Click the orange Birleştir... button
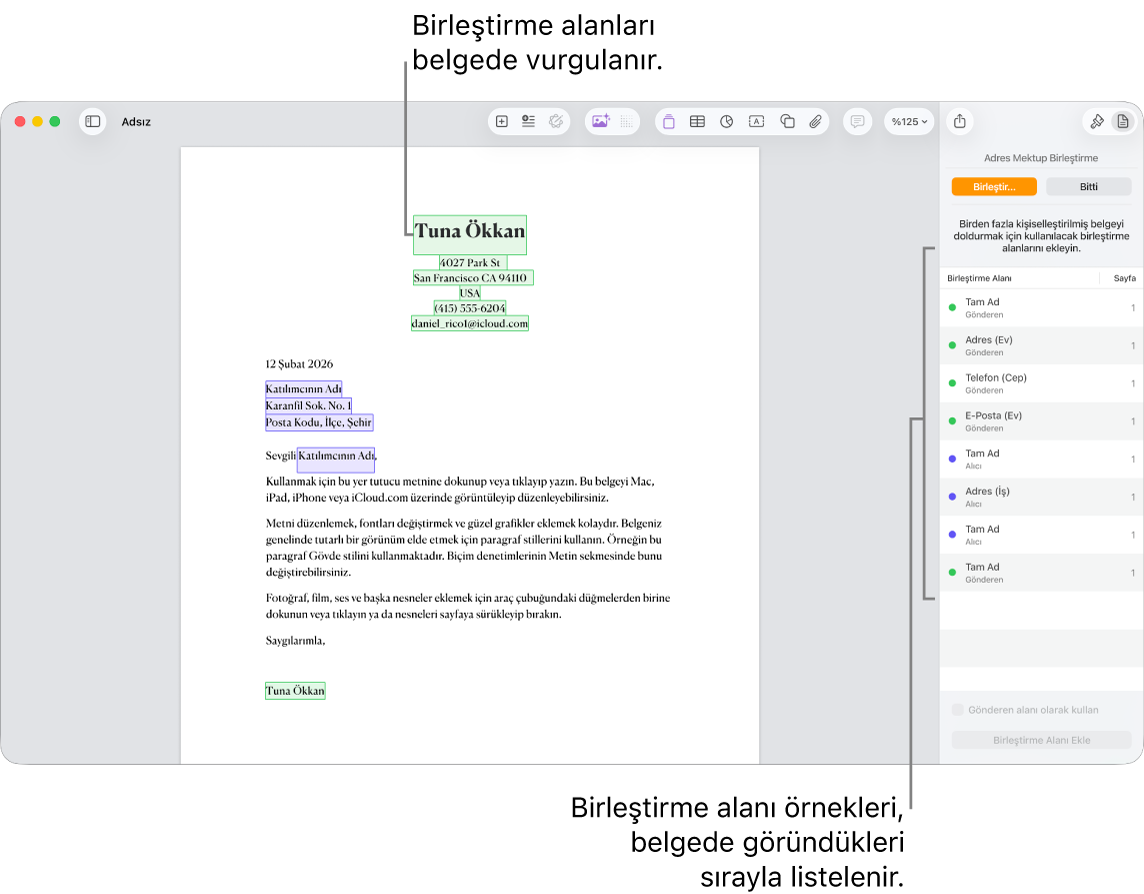Image resolution: width=1144 pixels, height=894 pixels. 994,187
